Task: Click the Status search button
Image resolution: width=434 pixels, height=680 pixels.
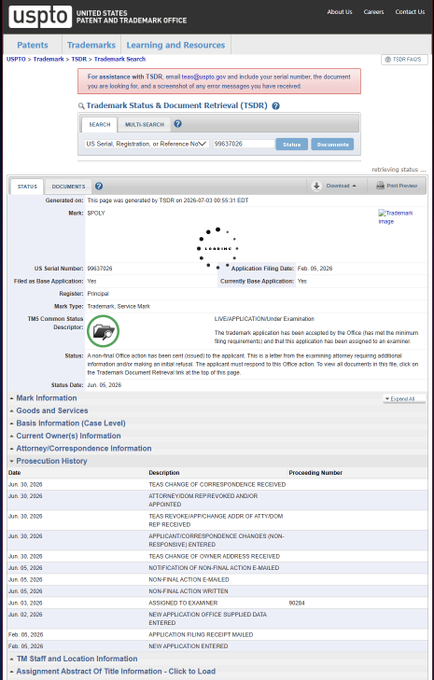Action: pos(292,144)
